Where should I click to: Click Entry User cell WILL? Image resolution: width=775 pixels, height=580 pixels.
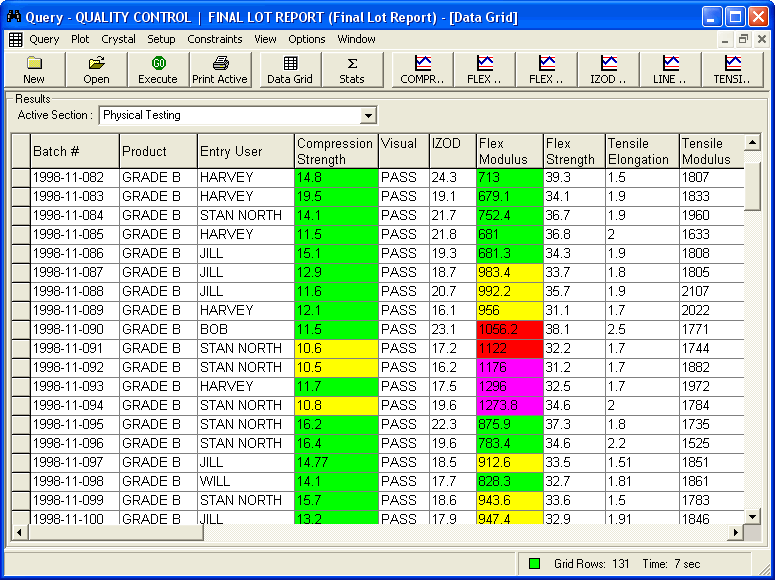[246, 482]
